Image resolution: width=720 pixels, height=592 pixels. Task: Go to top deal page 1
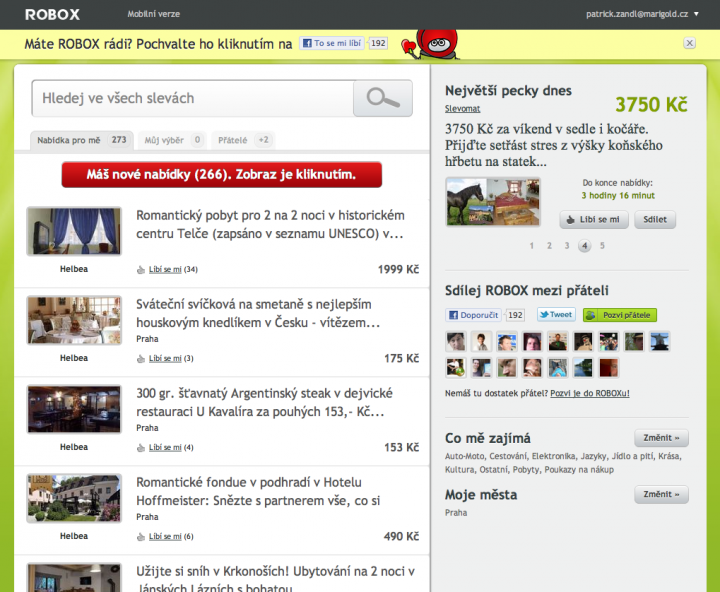532,246
